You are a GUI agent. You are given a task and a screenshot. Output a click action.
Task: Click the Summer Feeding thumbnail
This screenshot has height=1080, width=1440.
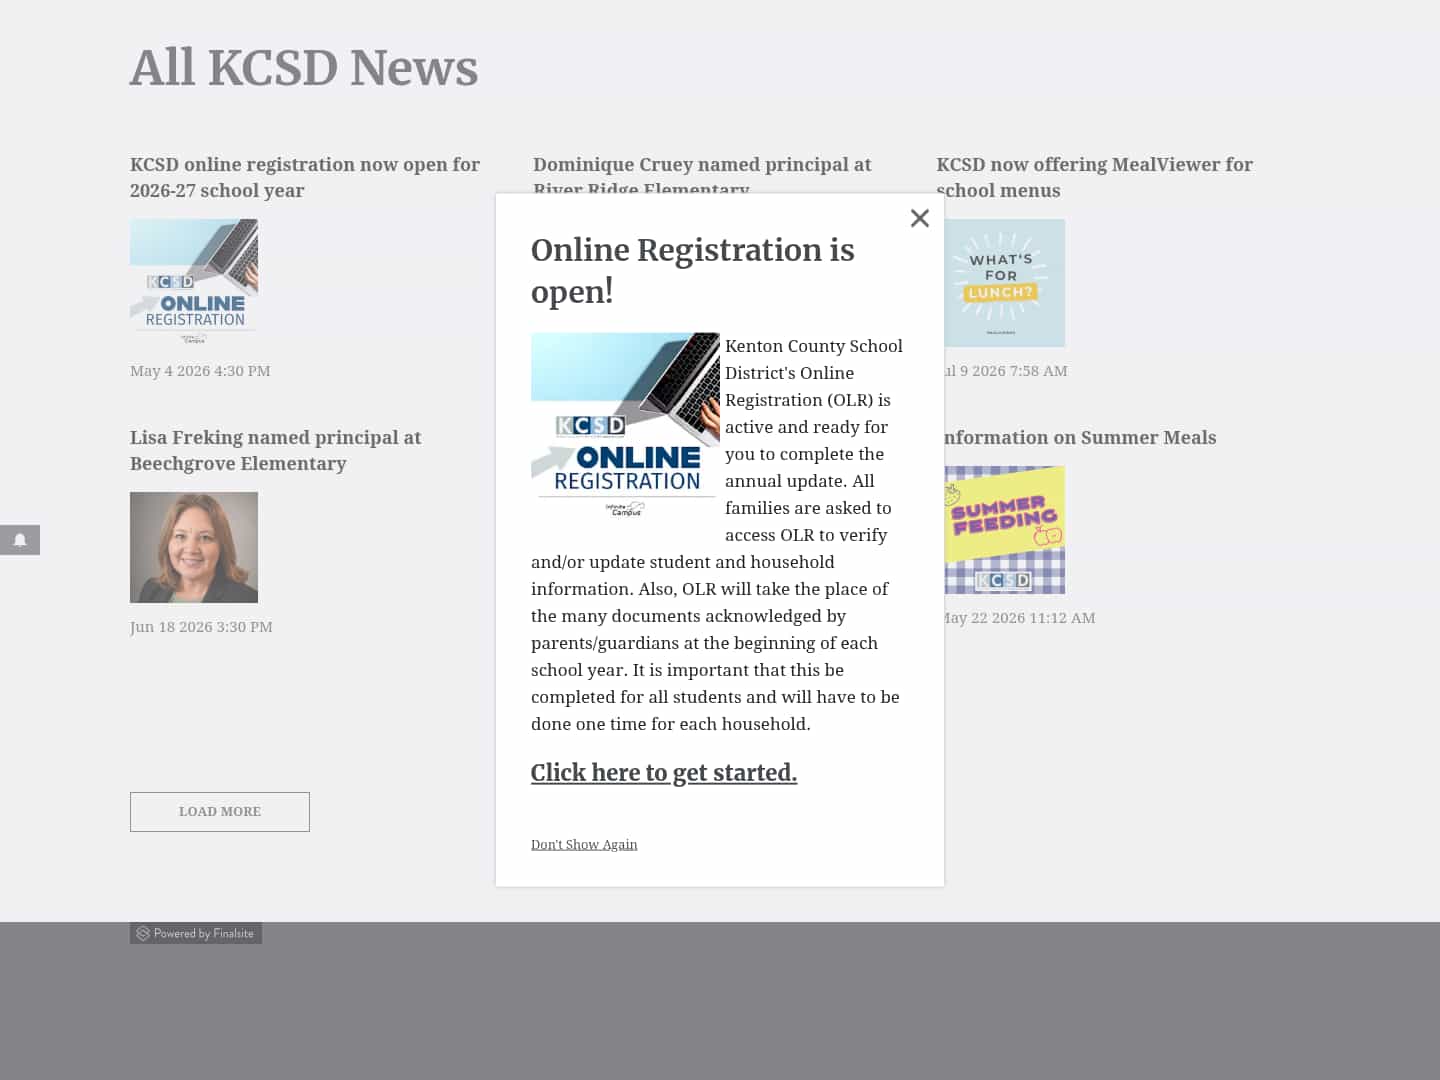1004,530
